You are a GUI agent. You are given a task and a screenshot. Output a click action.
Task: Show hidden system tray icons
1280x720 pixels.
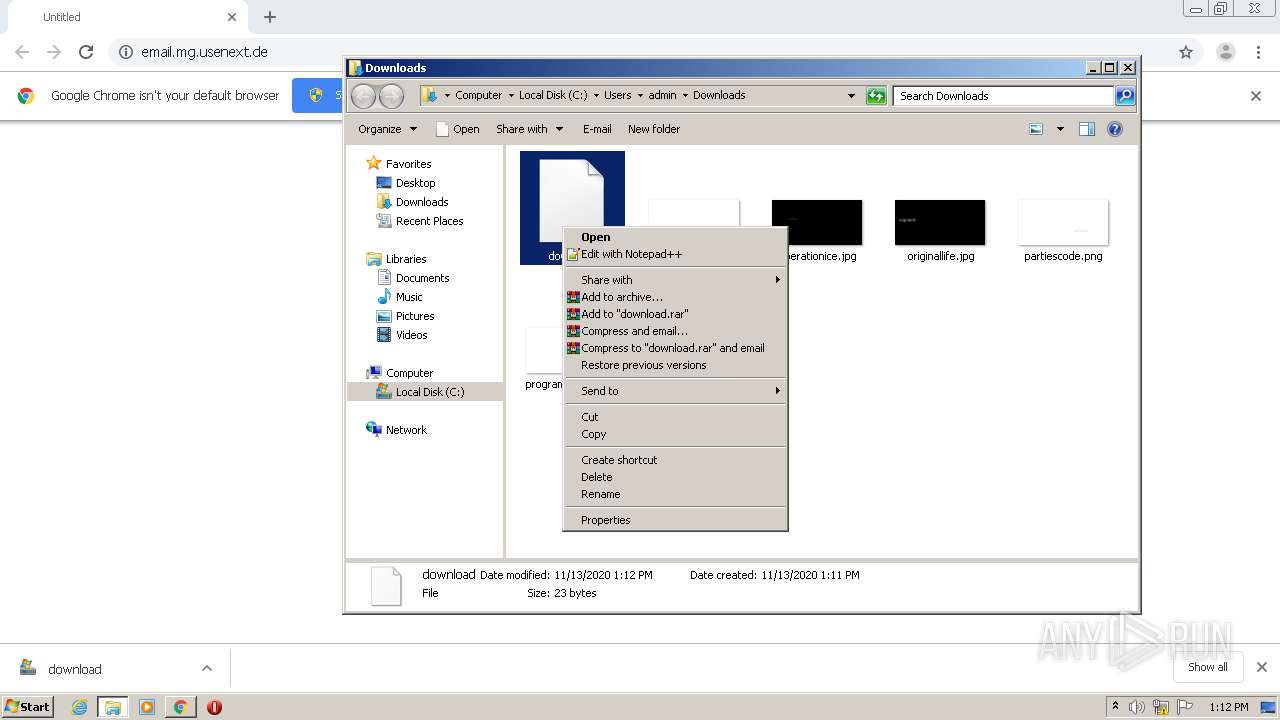(1115, 707)
